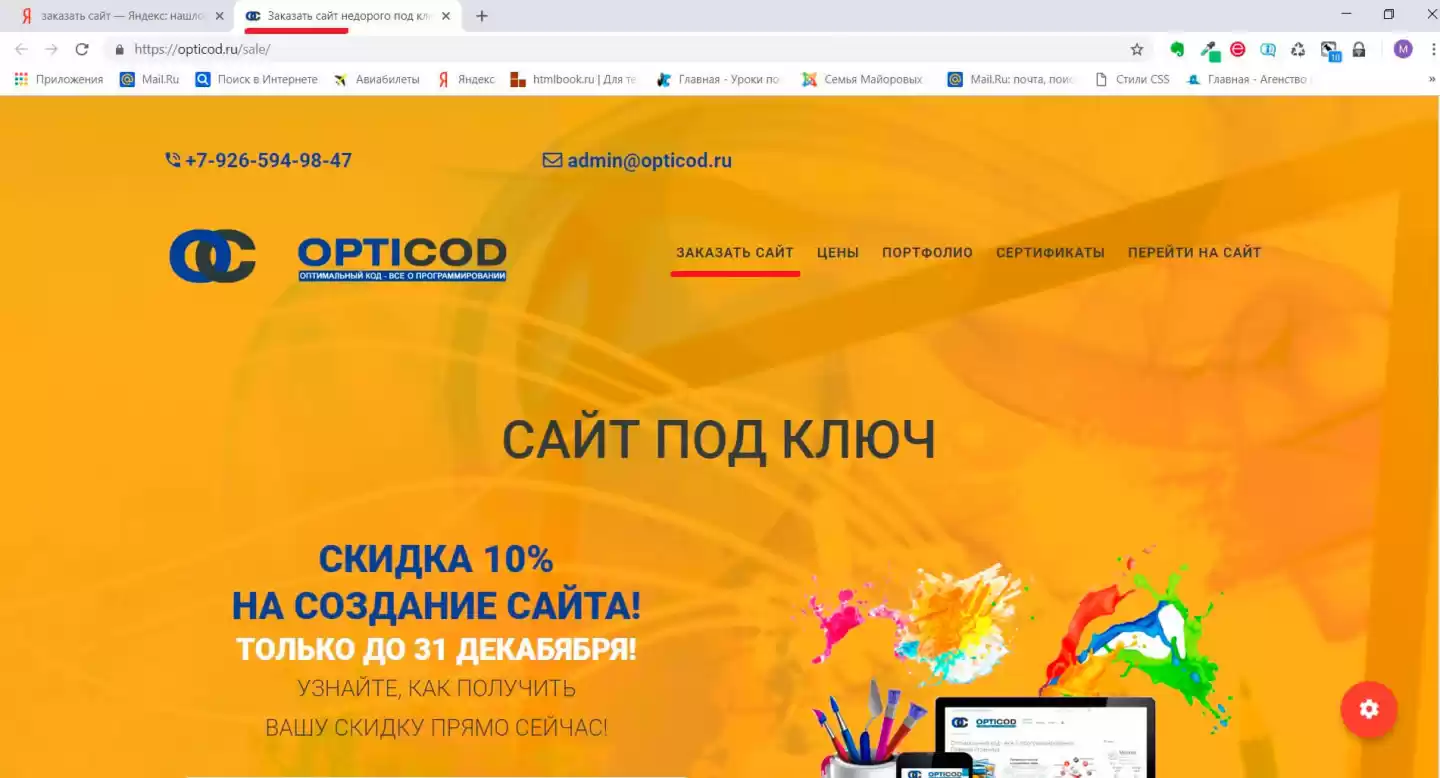Screen dimensions: 1440x778
Task: Open the htmlbook.ru bookmark
Action: pyautogui.click(x=573, y=79)
